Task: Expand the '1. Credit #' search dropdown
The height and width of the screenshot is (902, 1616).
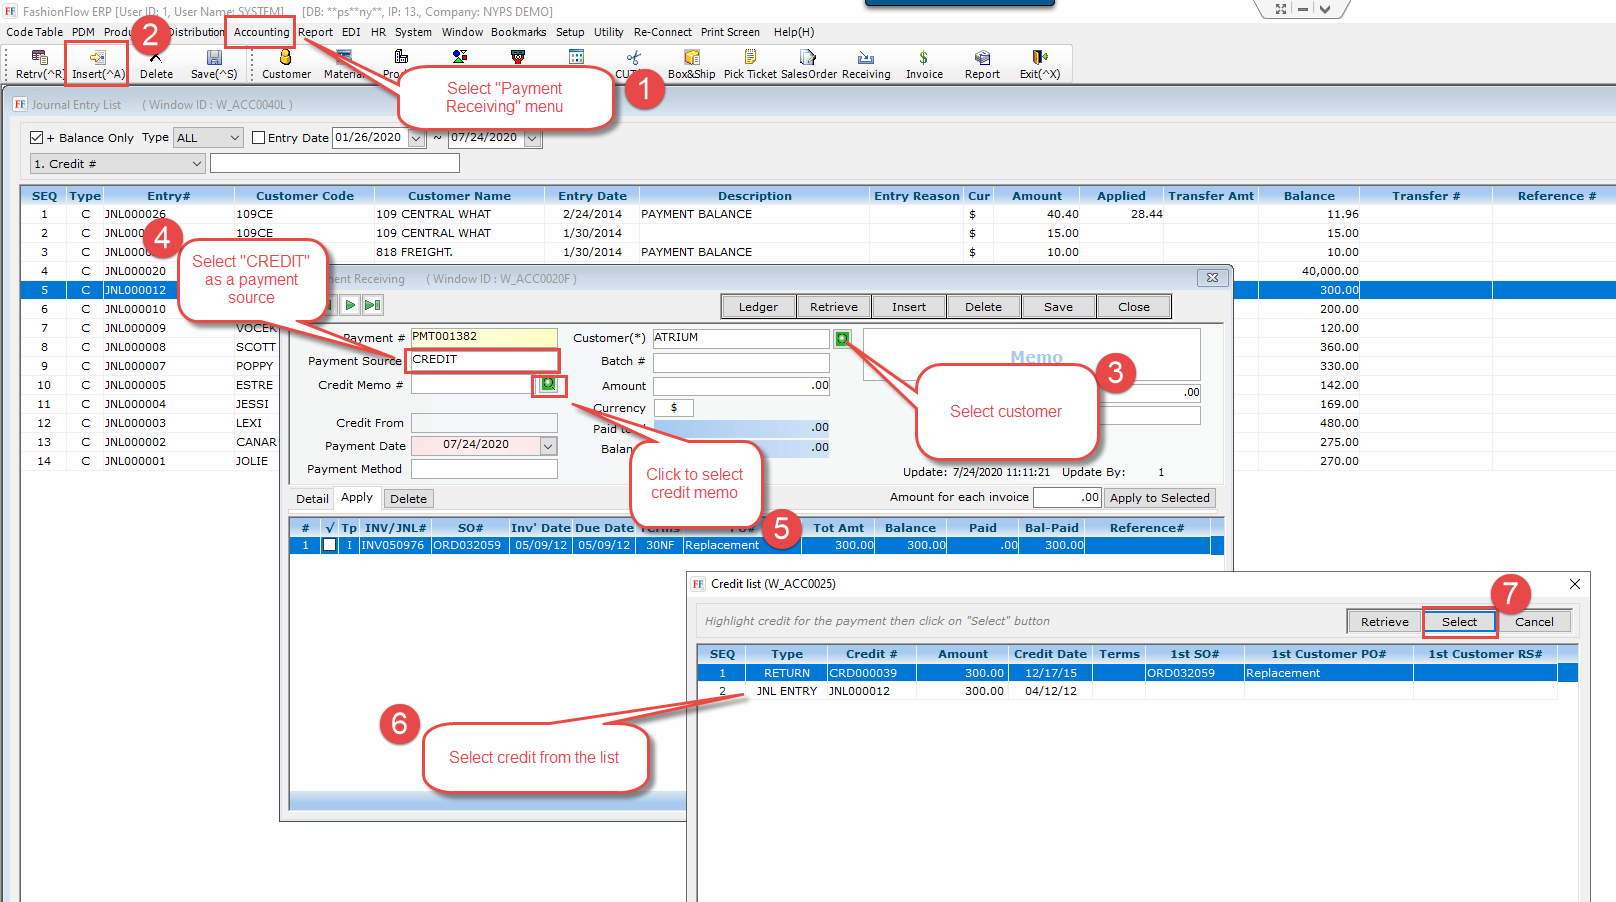Action: pos(196,164)
